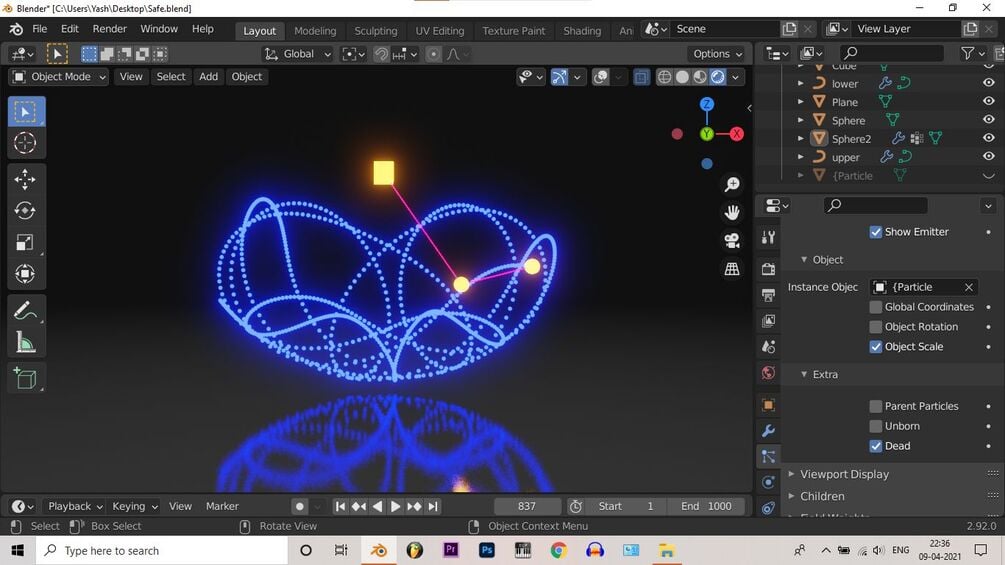Switch to the Shading workspace tab
Screen dimensions: 1005x565
(x=582, y=31)
